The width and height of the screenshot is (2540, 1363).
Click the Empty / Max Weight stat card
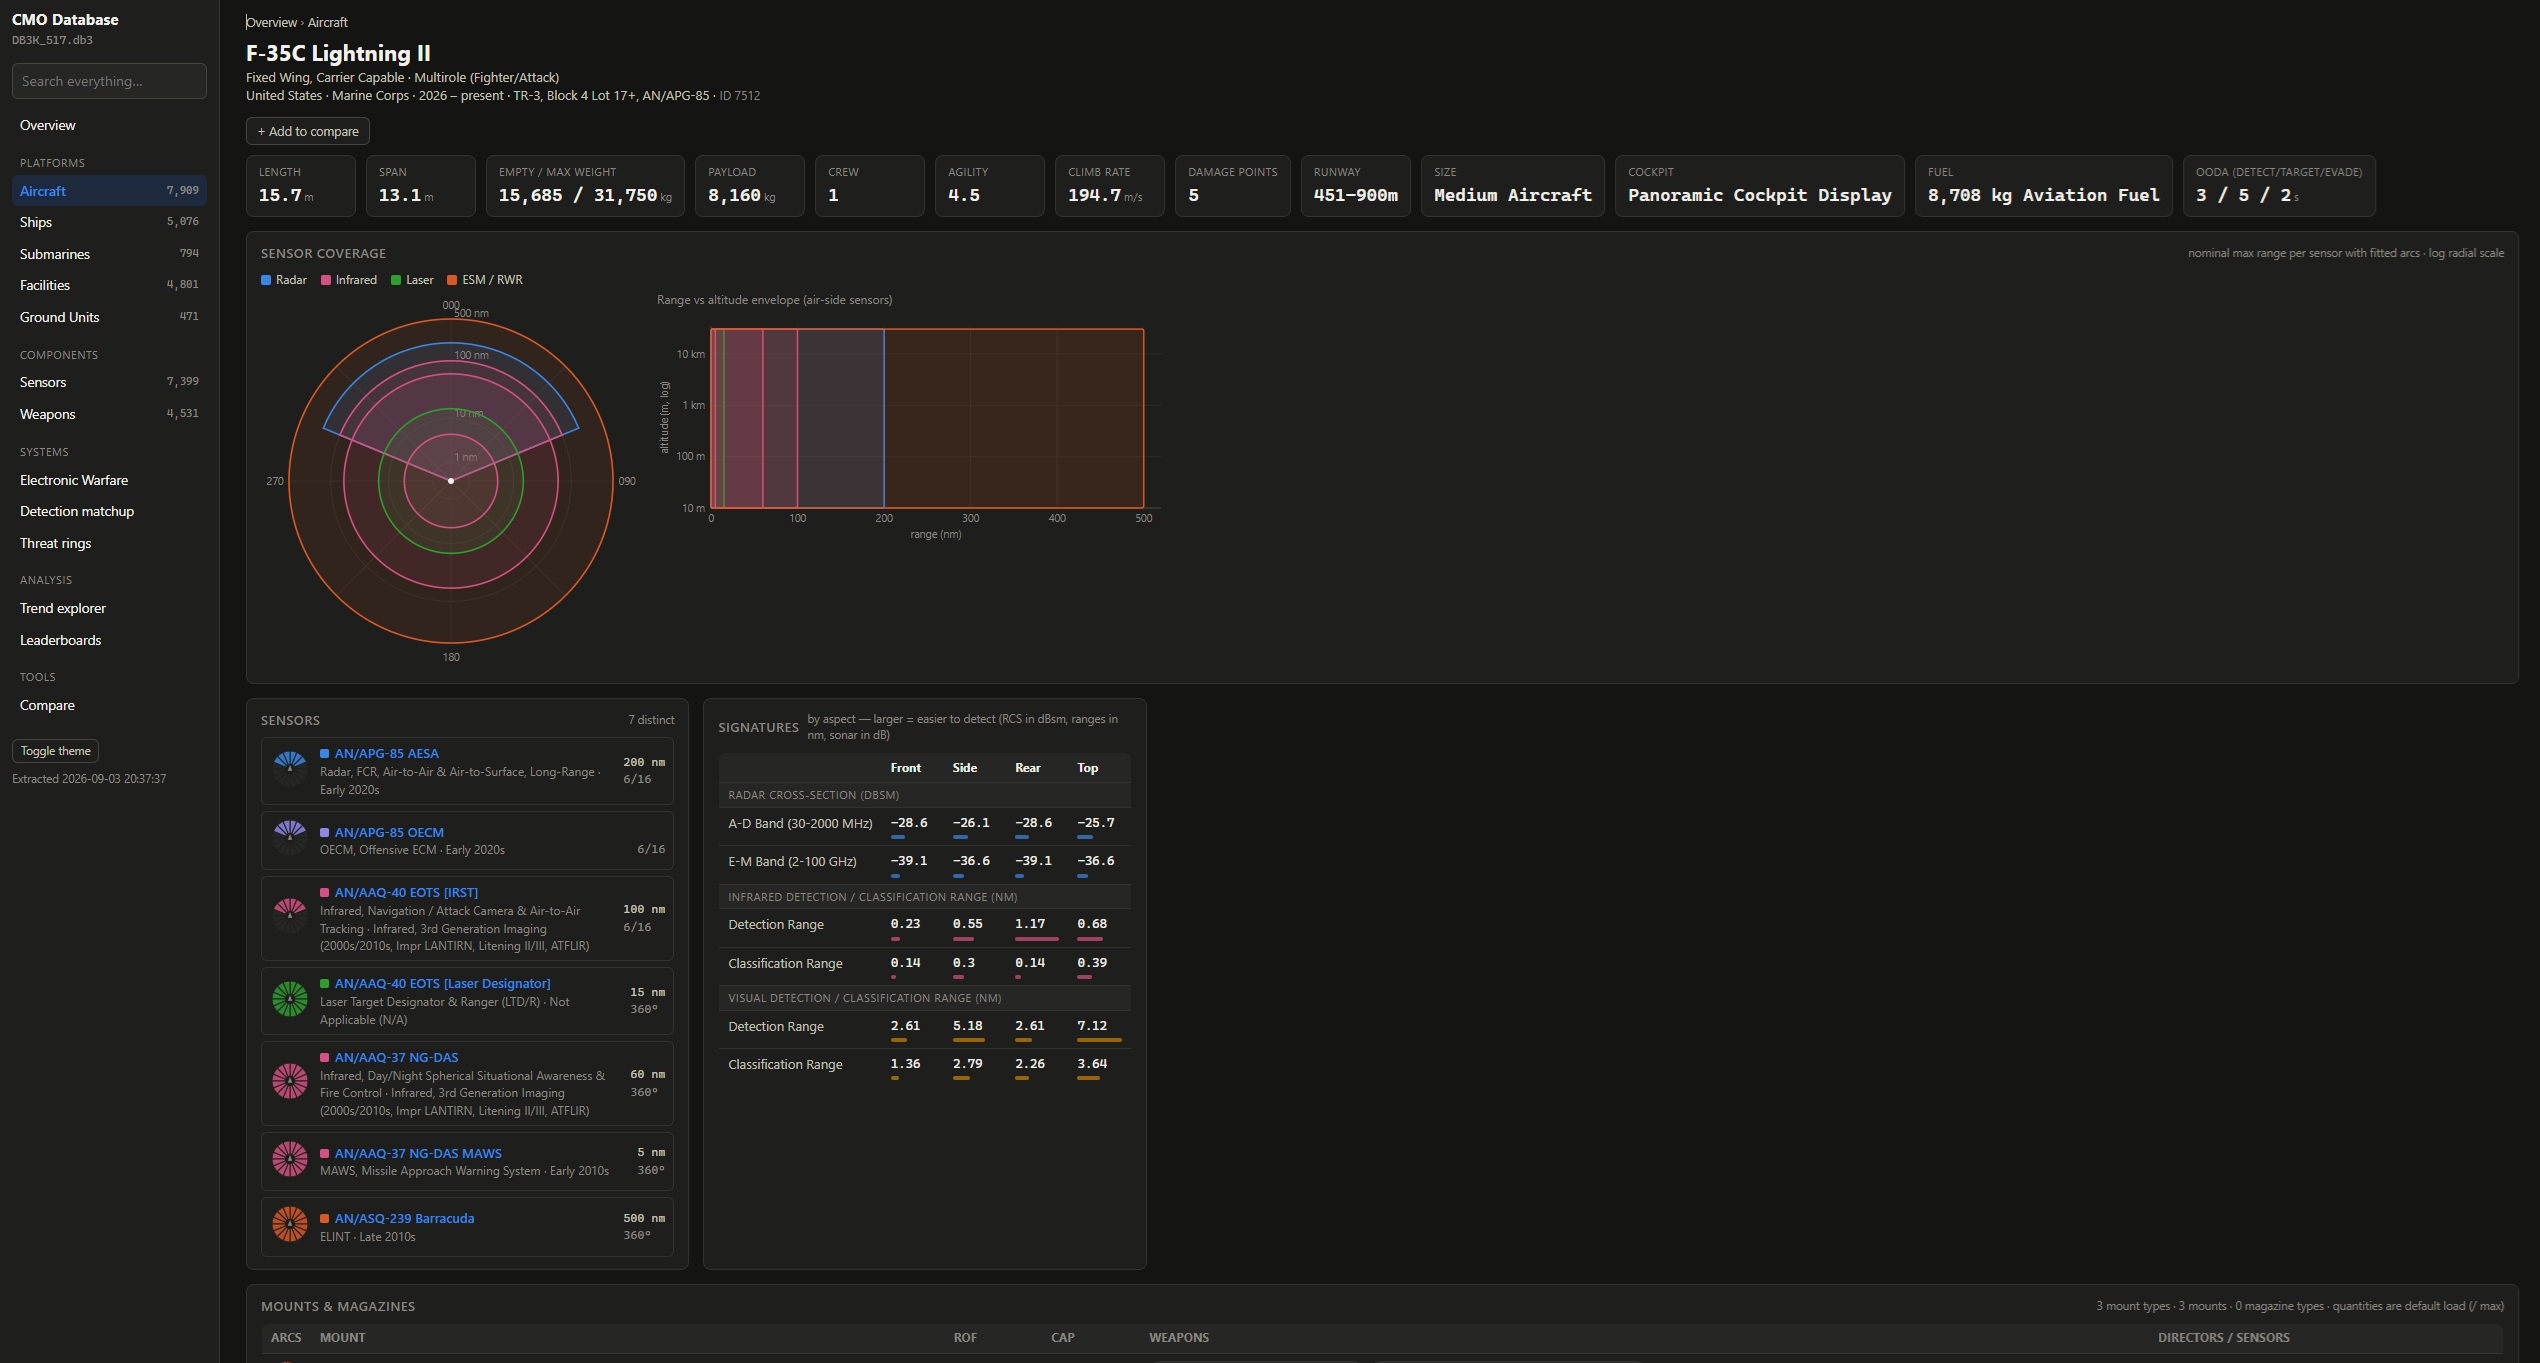click(x=585, y=186)
